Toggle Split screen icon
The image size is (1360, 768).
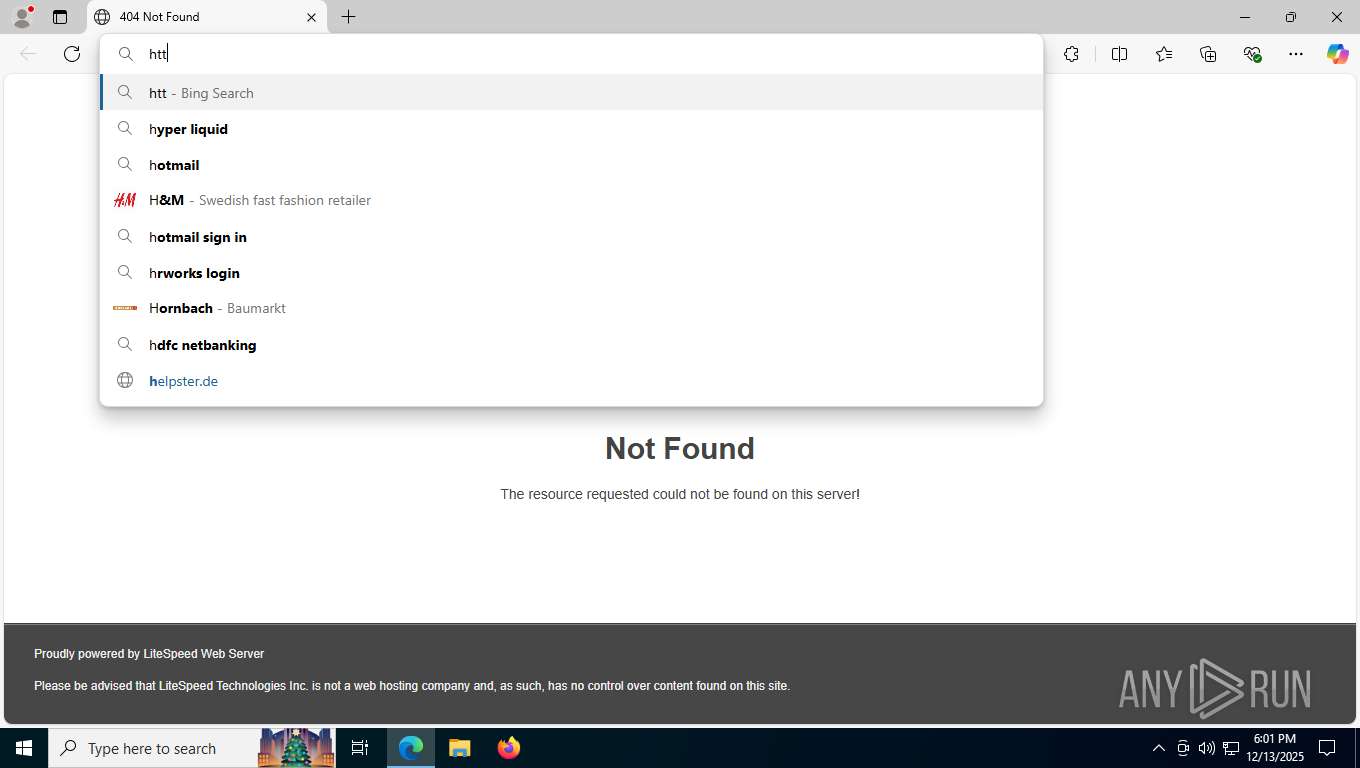(x=1119, y=54)
